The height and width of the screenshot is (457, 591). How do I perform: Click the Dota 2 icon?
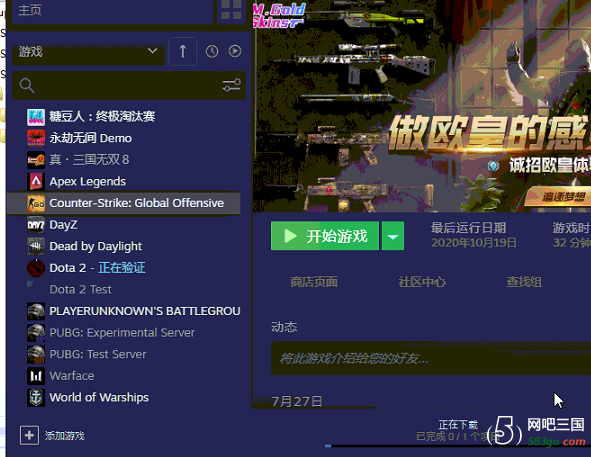(x=36, y=268)
